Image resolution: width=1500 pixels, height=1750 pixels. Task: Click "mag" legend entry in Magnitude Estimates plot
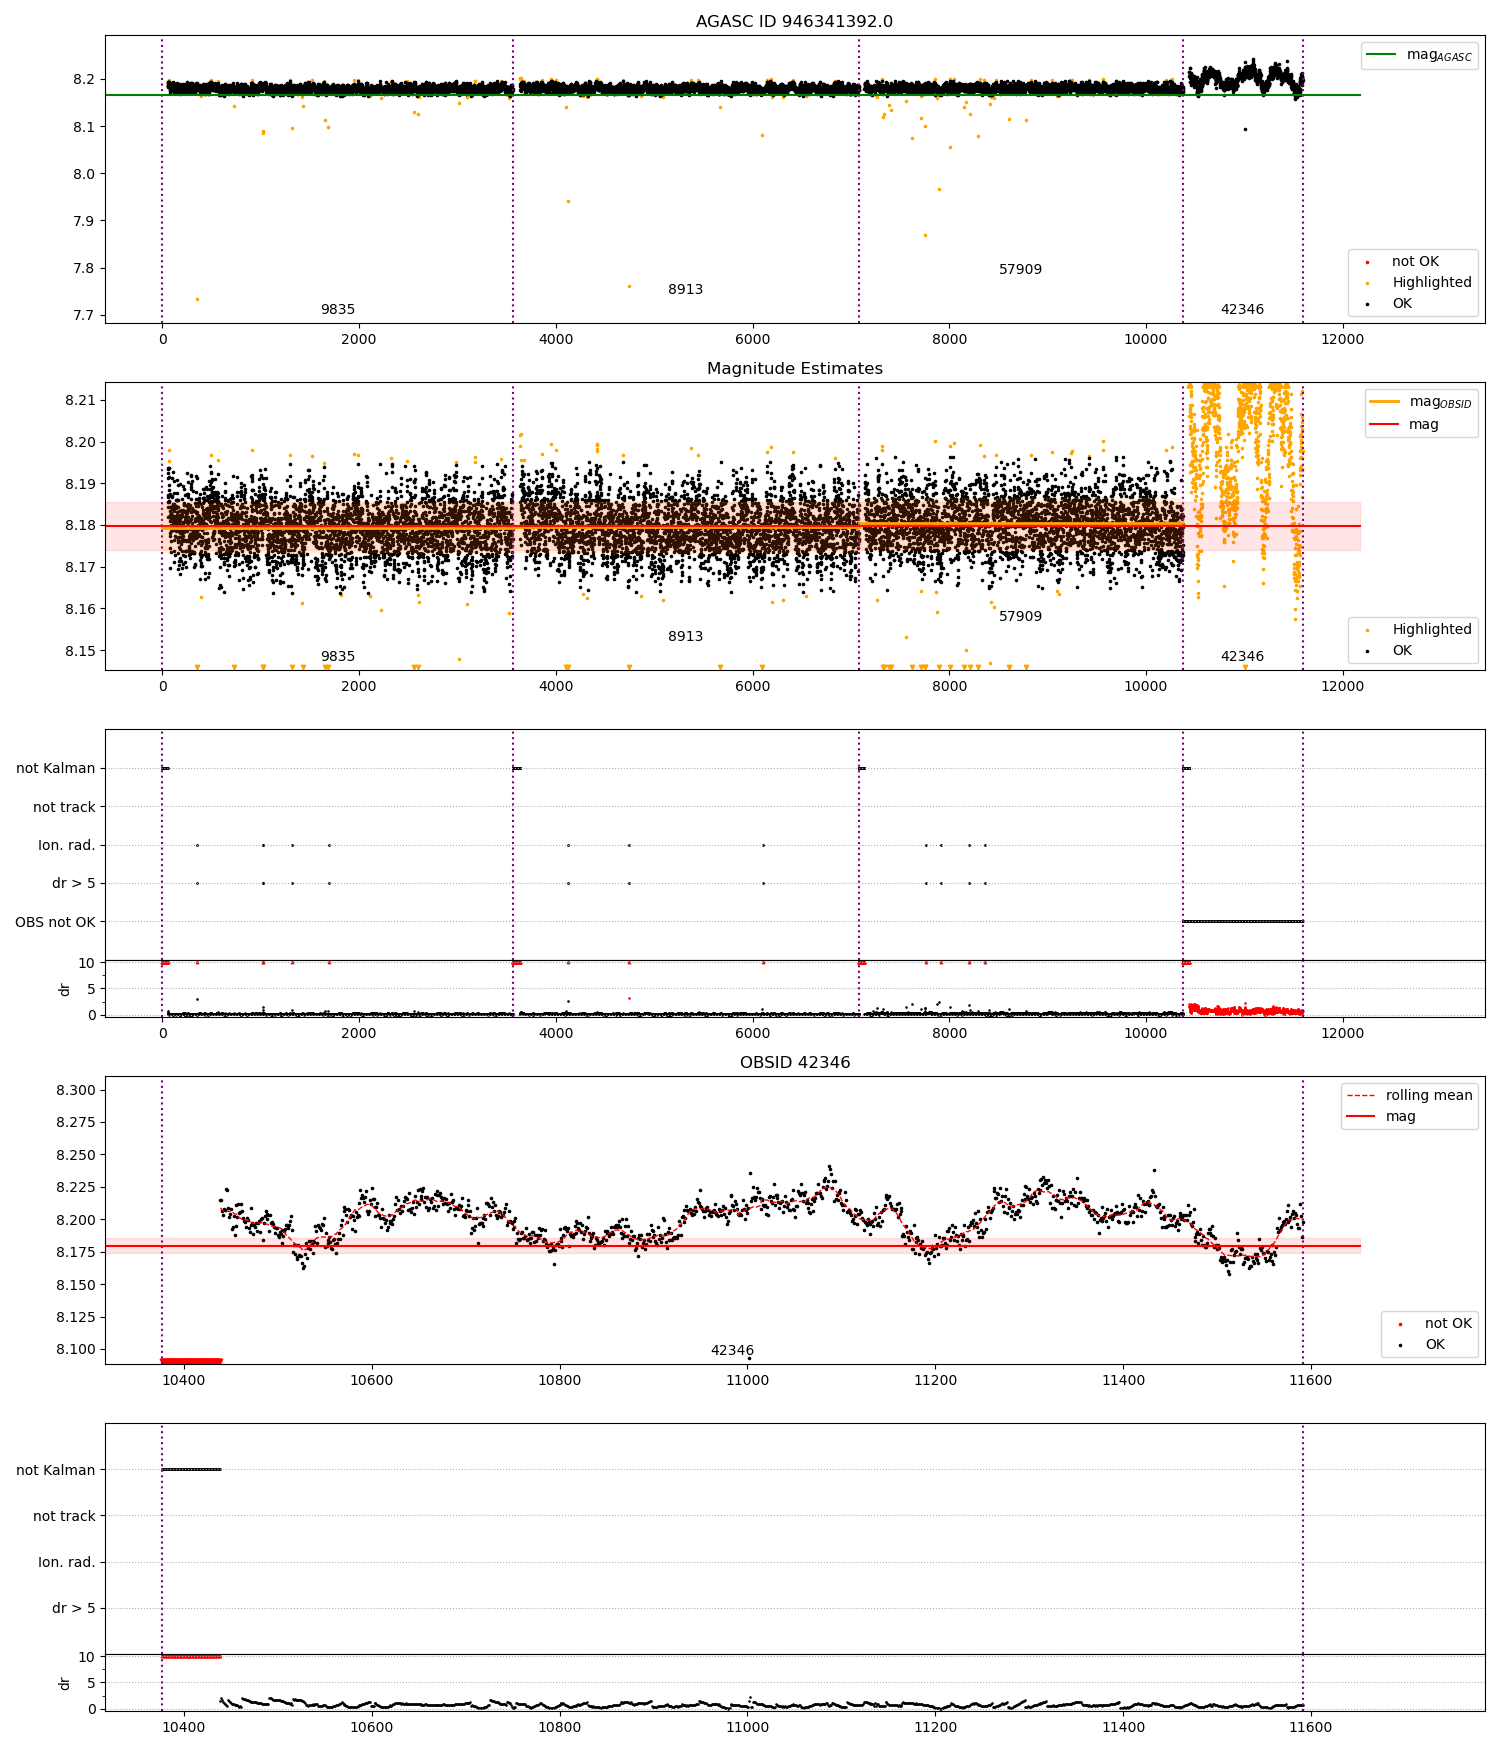[x=1404, y=424]
